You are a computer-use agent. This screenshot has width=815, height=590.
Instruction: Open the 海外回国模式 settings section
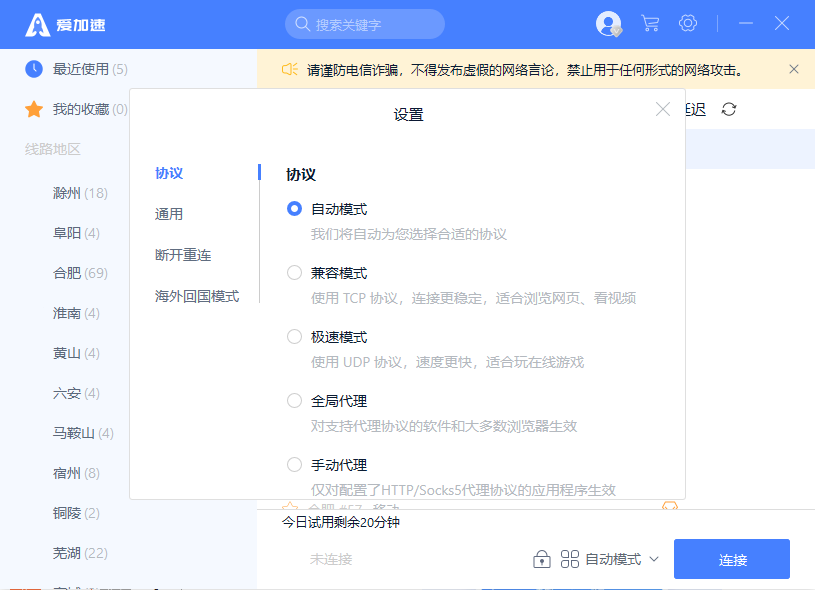coord(196,295)
